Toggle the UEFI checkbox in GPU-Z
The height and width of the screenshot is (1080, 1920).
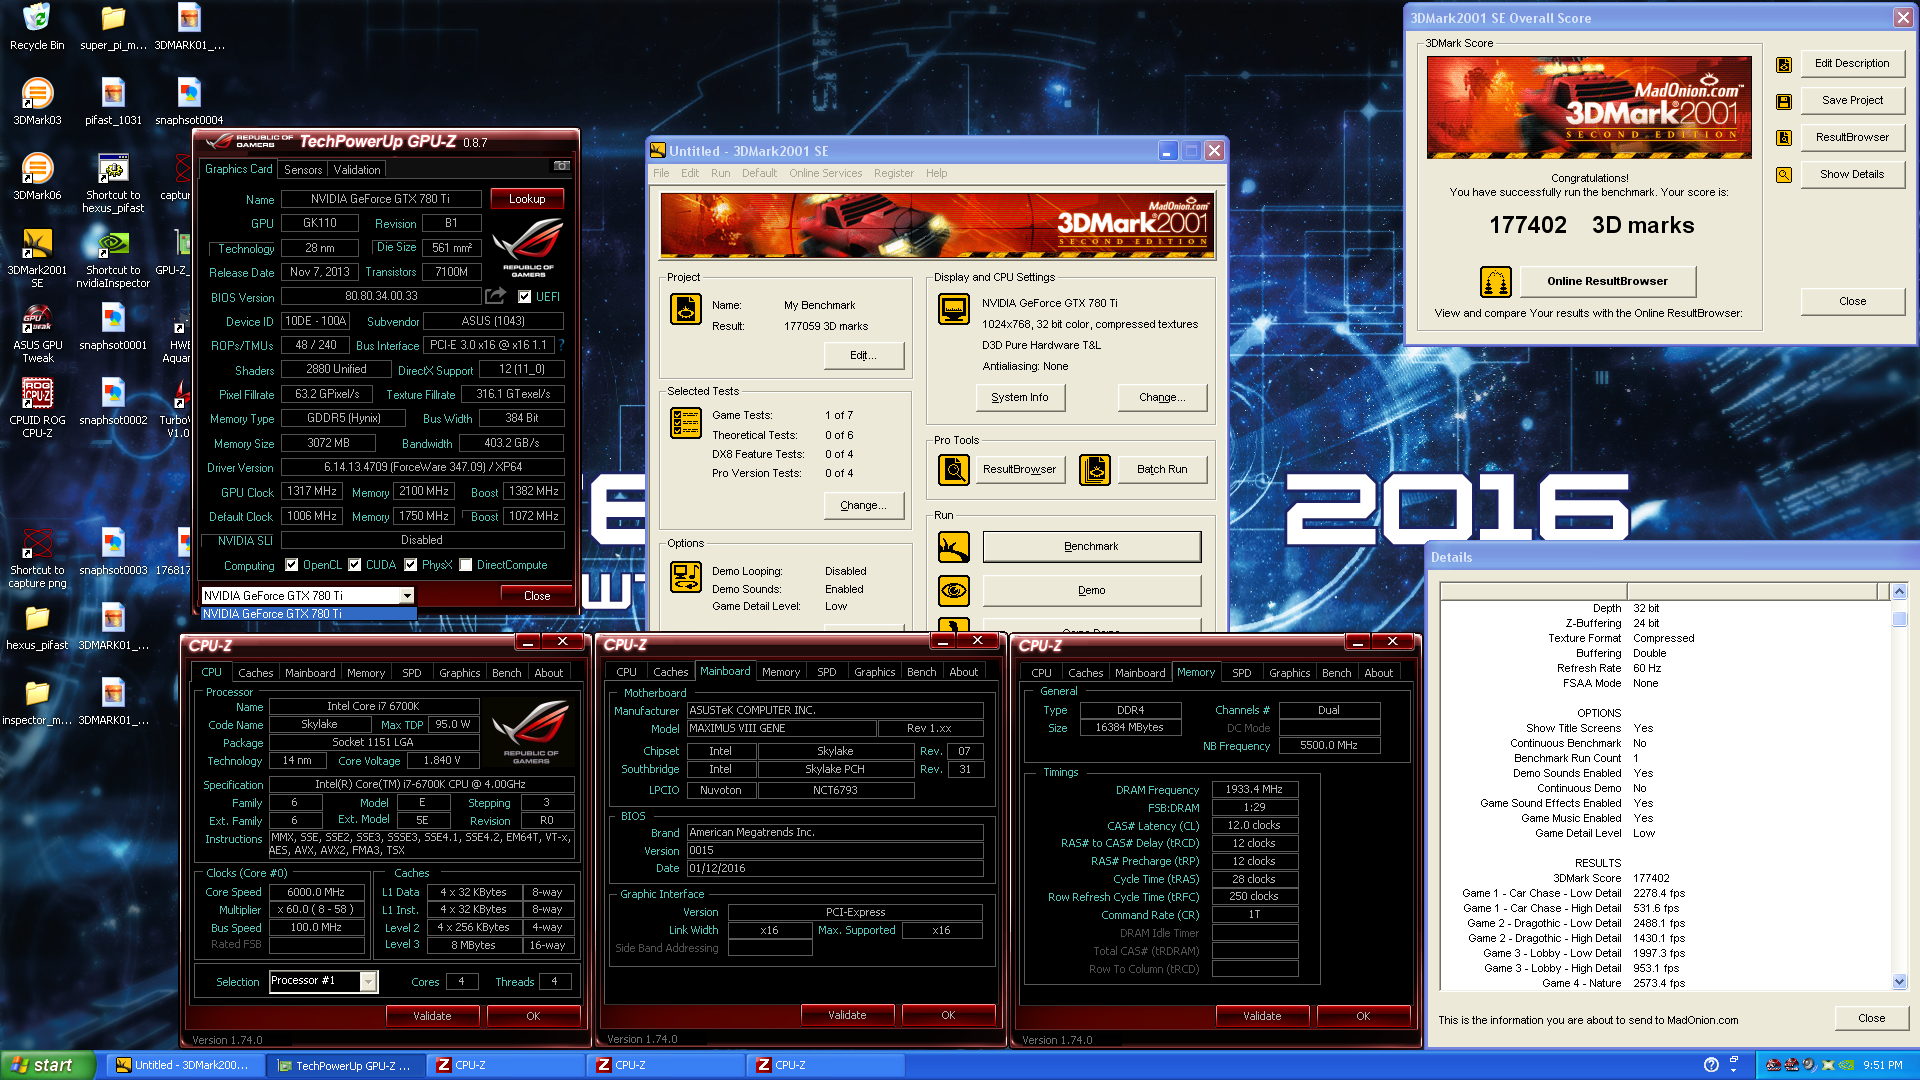tap(524, 297)
